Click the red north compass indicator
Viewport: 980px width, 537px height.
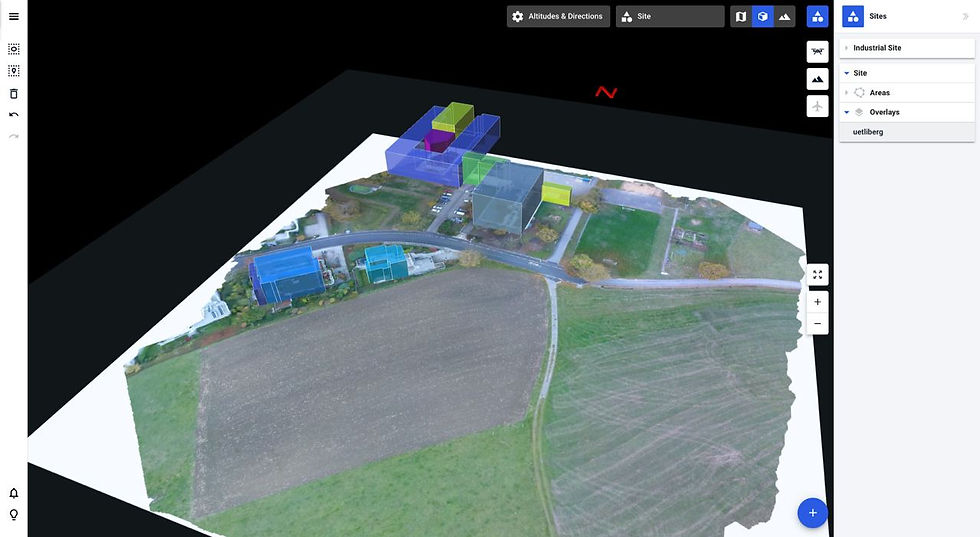point(606,93)
